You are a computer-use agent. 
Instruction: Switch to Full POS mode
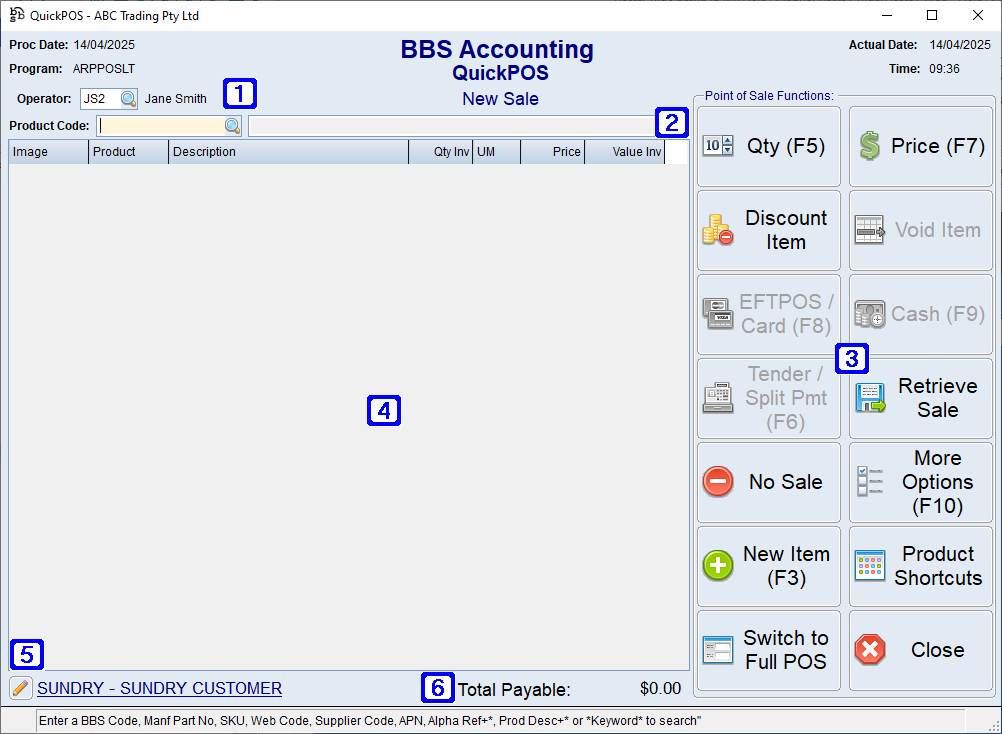click(x=768, y=650)
